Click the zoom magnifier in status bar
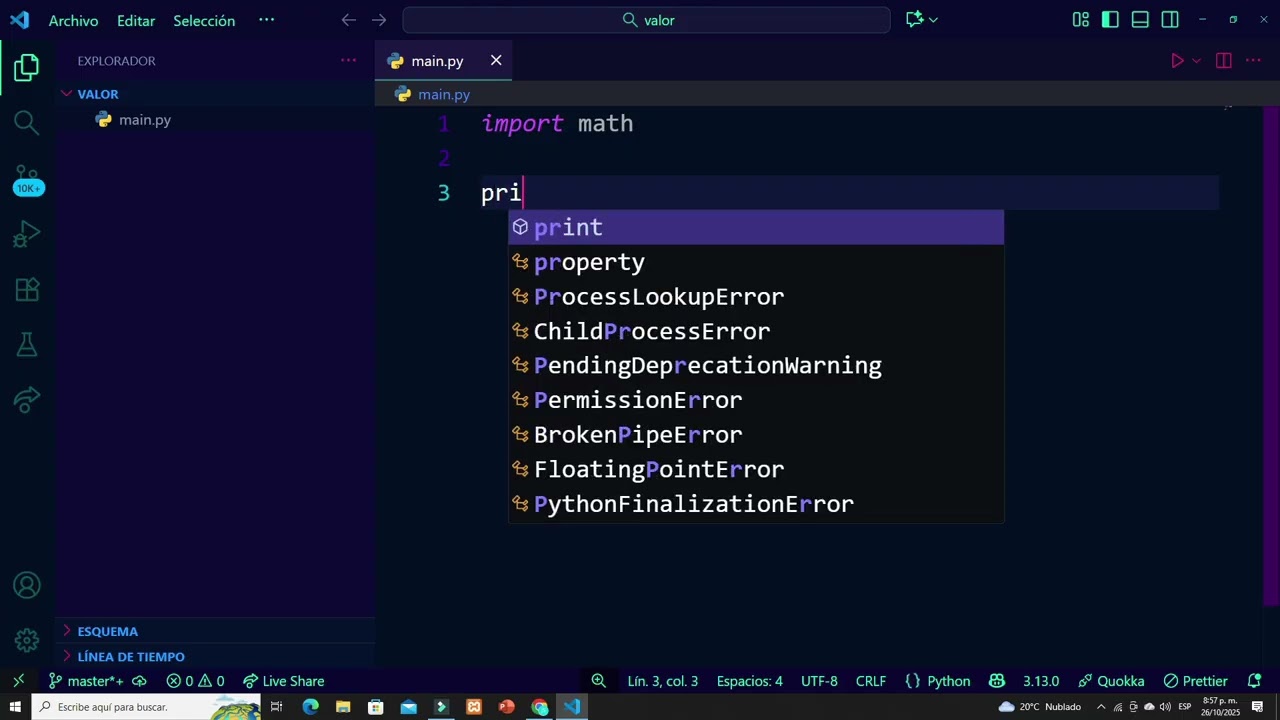The image size is (1280, 720). point(598,681)
